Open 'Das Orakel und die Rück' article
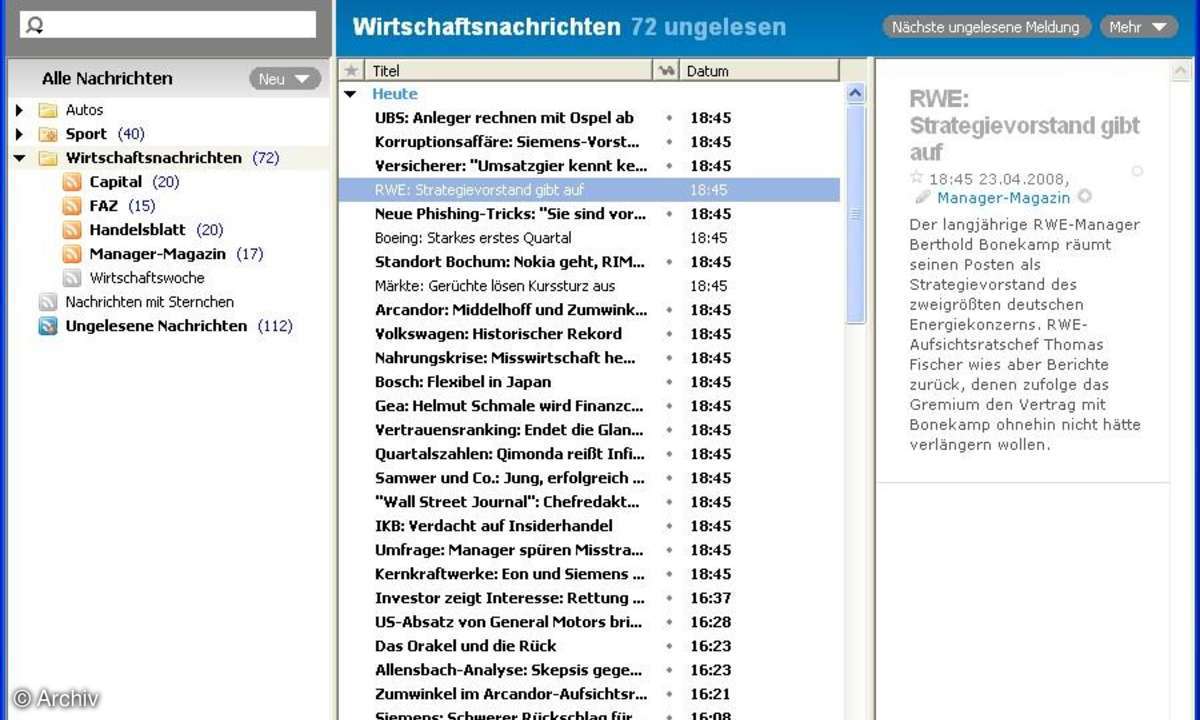The image size is (1200, 720). [466, 646]
